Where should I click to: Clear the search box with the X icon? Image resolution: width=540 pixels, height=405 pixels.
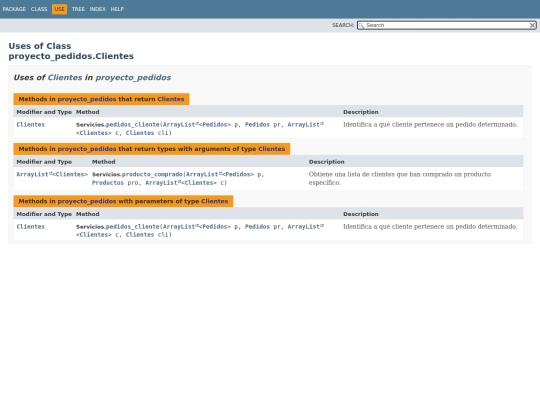click(x=532, y=25)
